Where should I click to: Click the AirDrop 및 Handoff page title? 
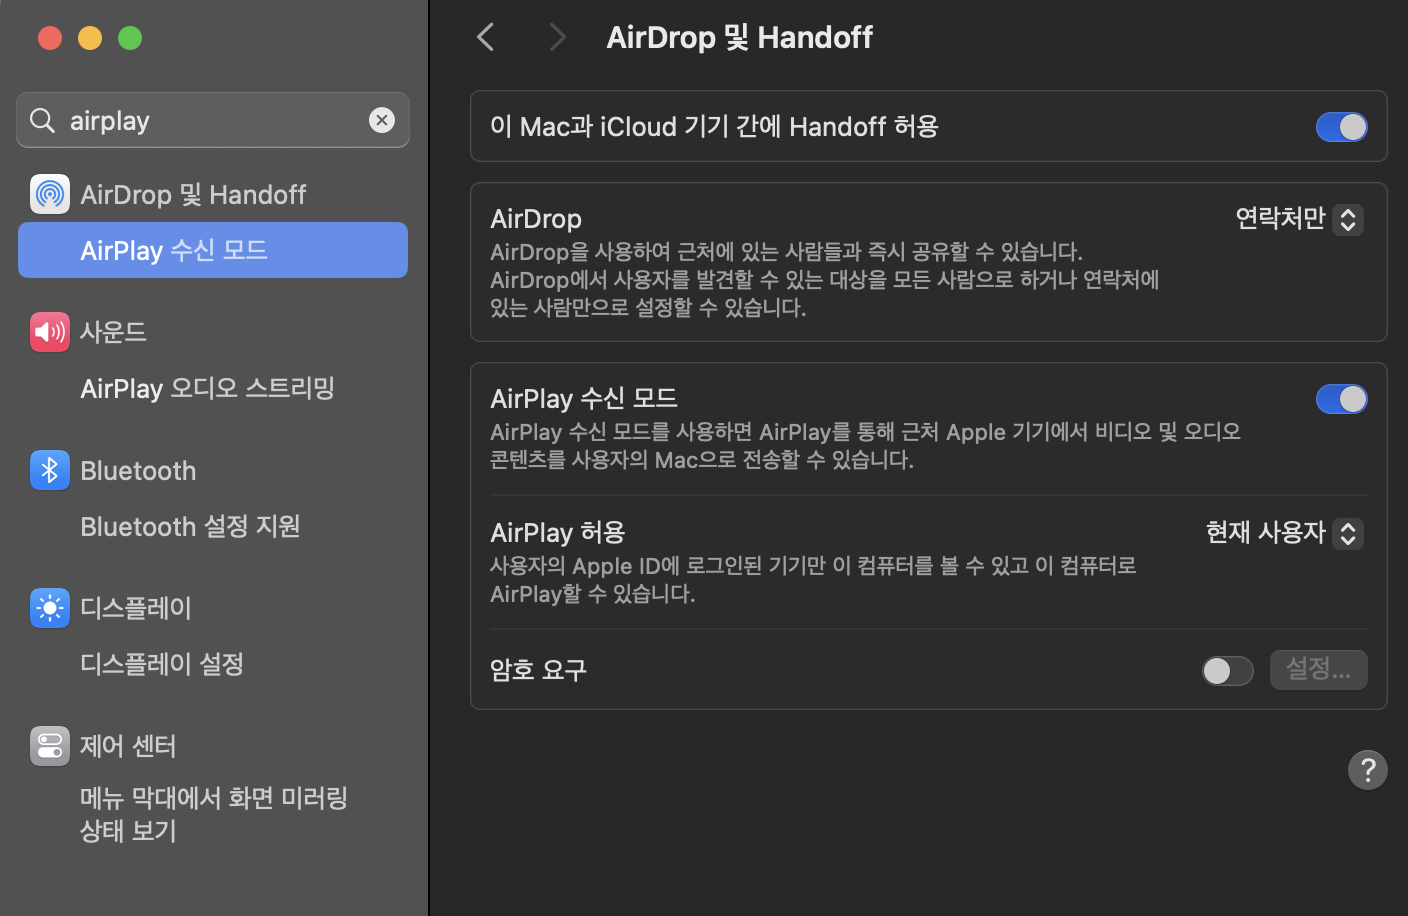740,38
